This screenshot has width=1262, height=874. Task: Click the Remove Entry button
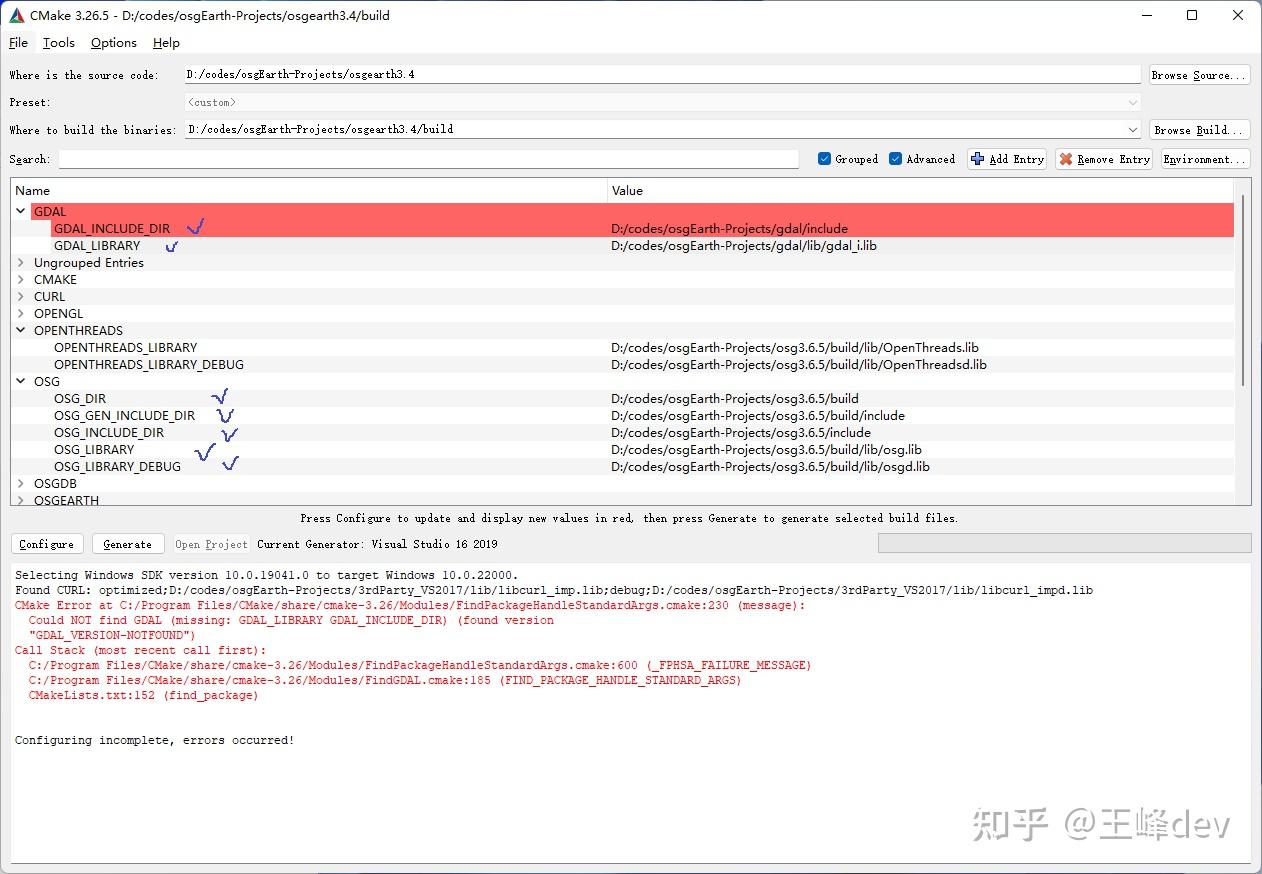pos(1104,159)
